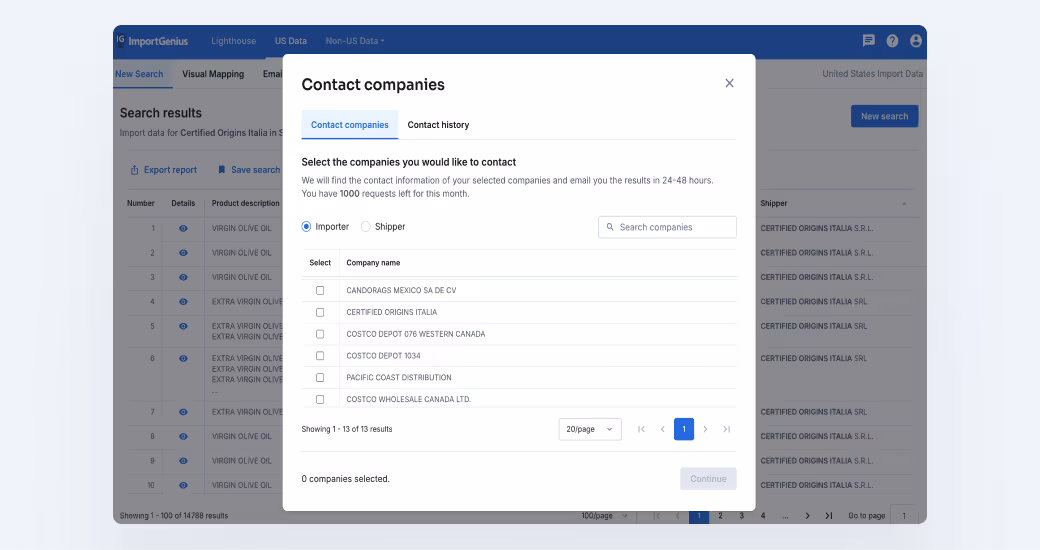
Task: Open the 100/page dropdown in background results
Action: click(x=604, y=516)
